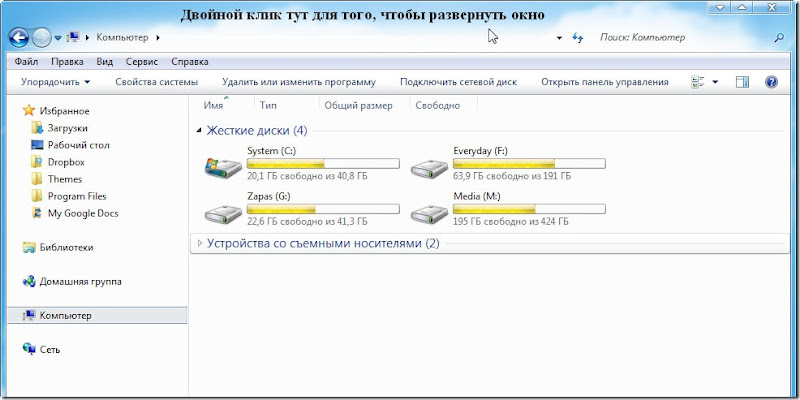Screen dimensions: 800x400
Task: Click the Media (M:) usage bar
Action: point(529,209)
